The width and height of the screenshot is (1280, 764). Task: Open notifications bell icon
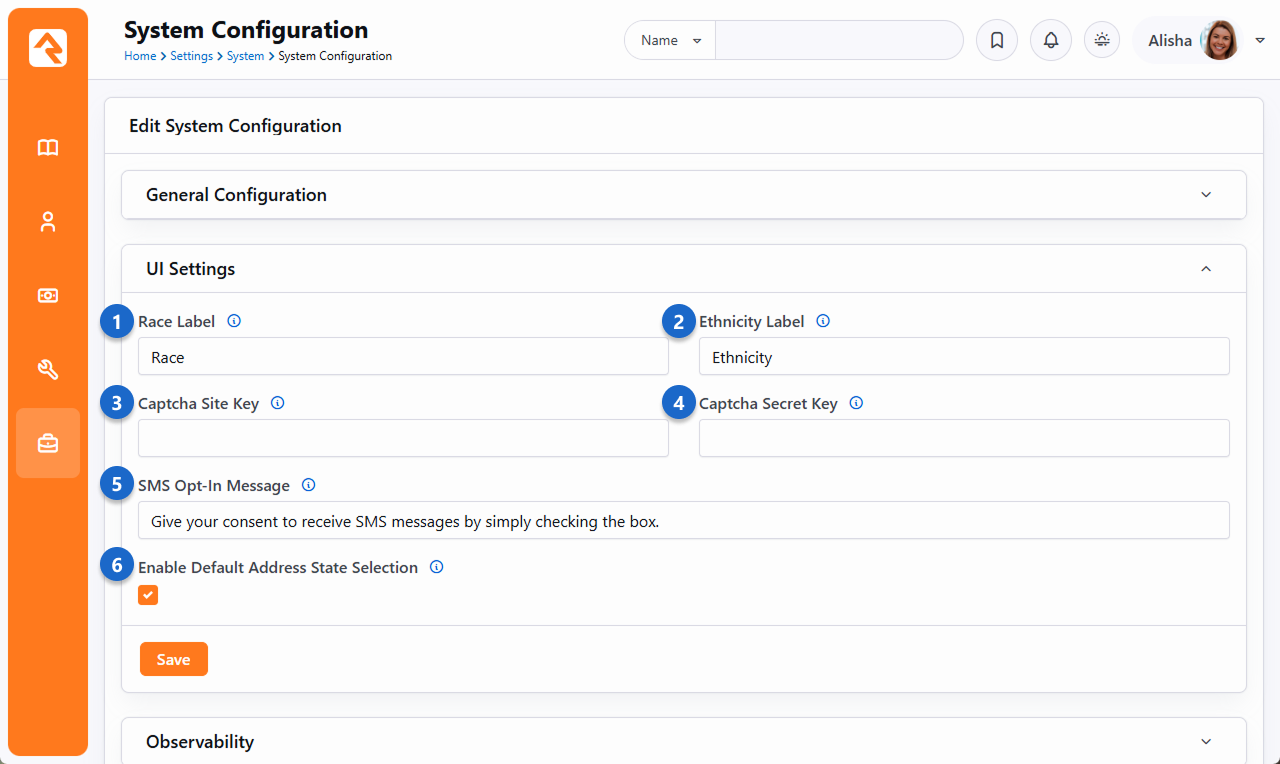(x=1050, y=41)
